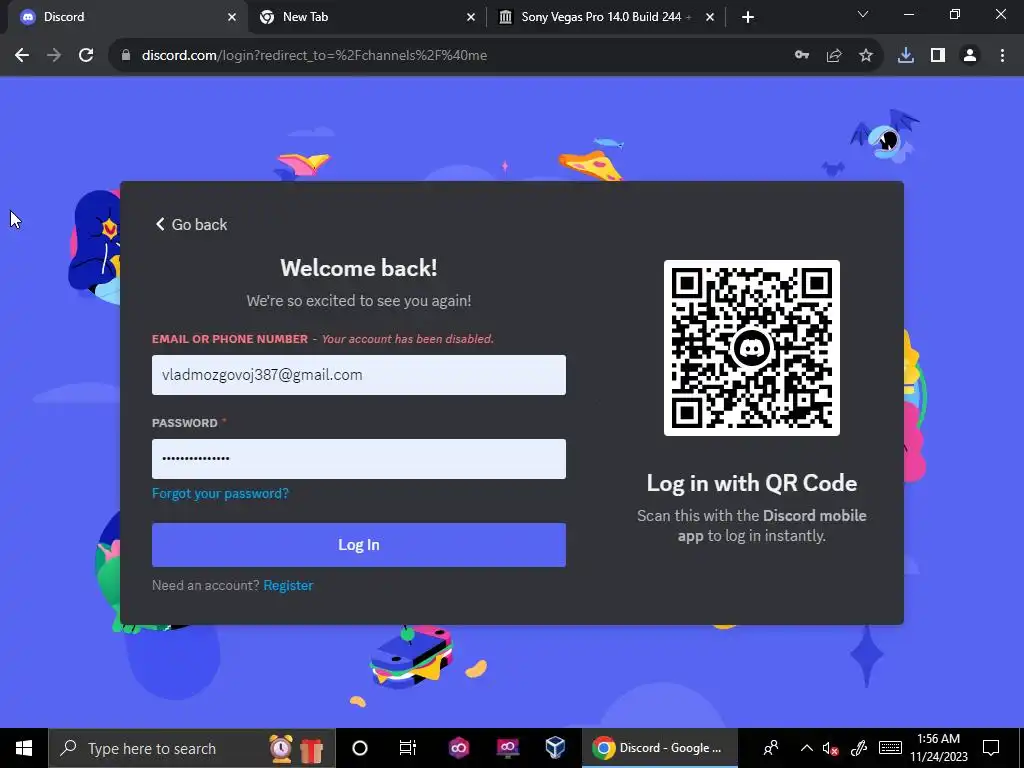
Task: Open Cortana circle icon on taskbar
Action: click(360, 748)
